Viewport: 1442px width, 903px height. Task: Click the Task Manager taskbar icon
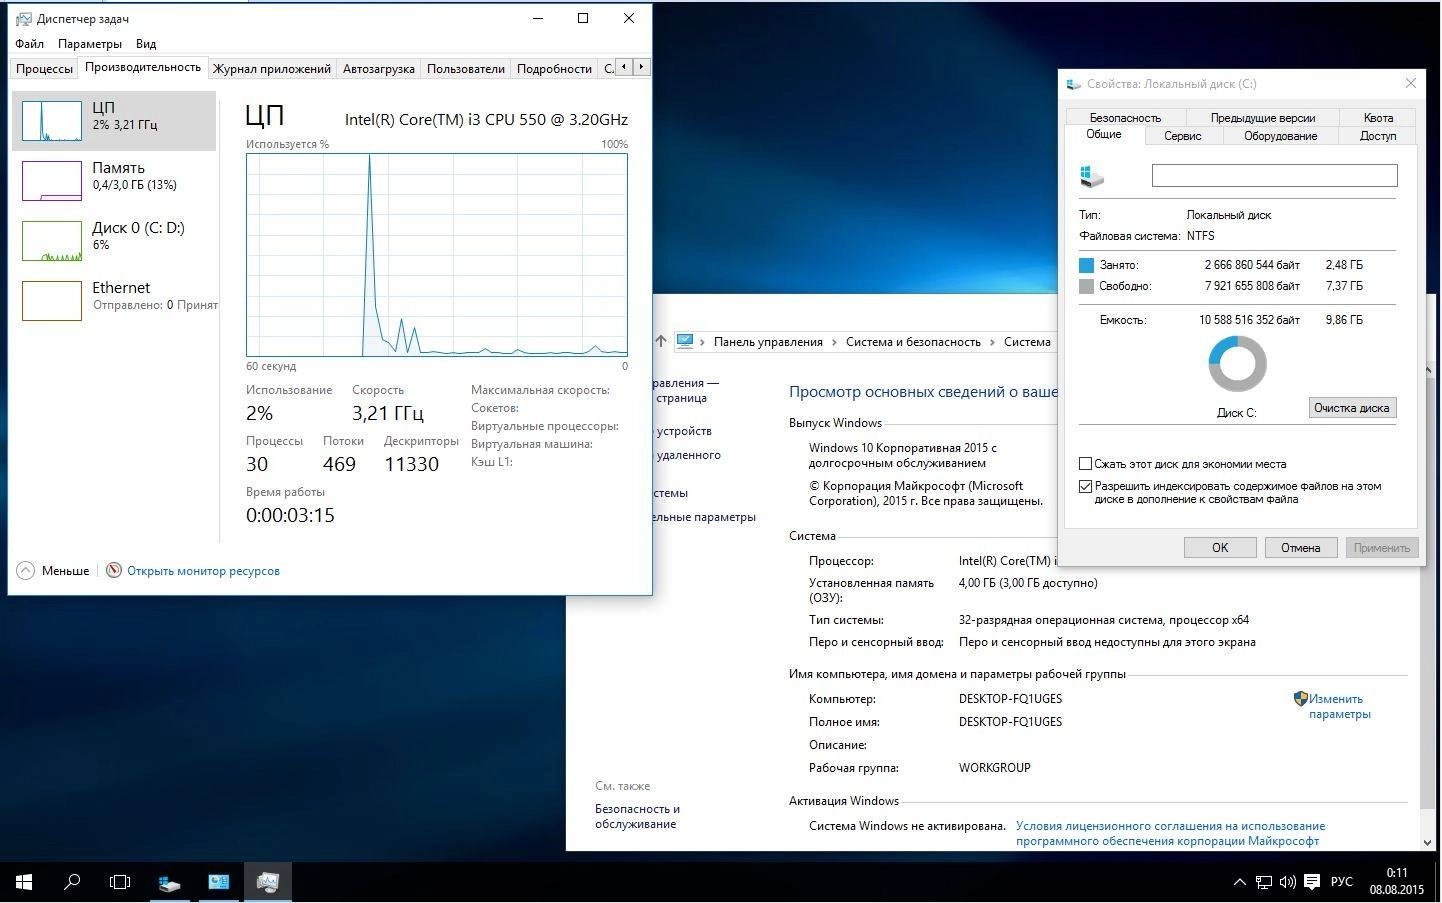267,882
